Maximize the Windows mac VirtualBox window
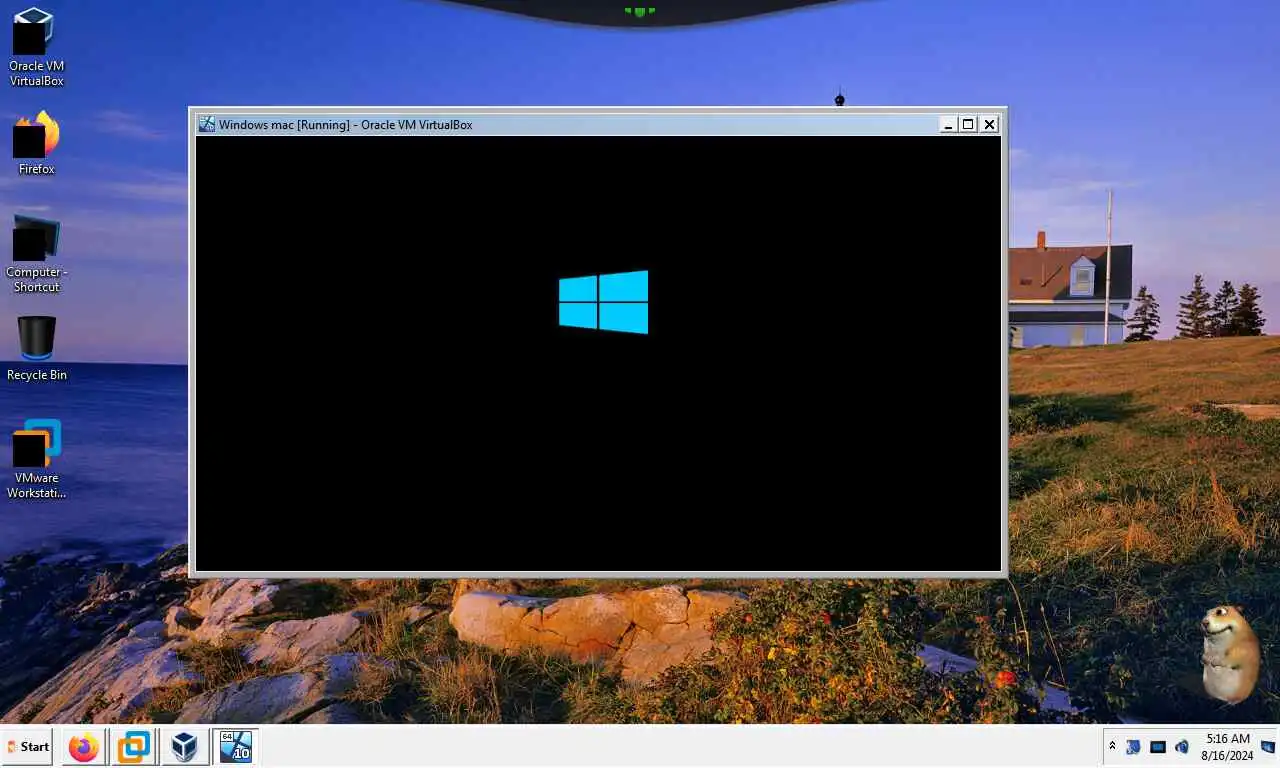The width and height of the screenshot is (1280, 768). (968, 125)
